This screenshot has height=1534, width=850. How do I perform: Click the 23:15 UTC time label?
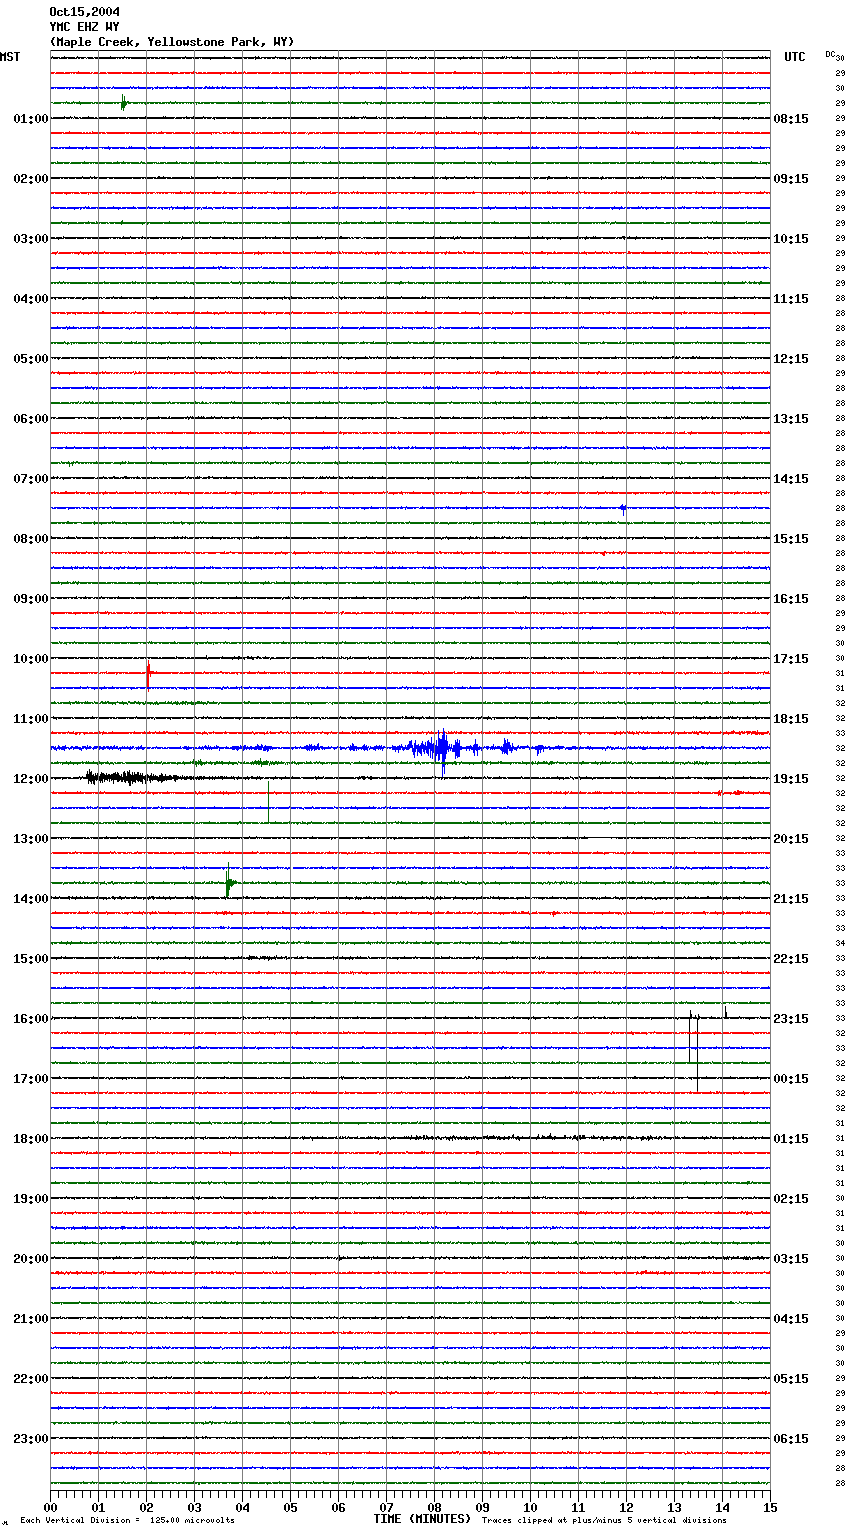[x=791, y=1019]
